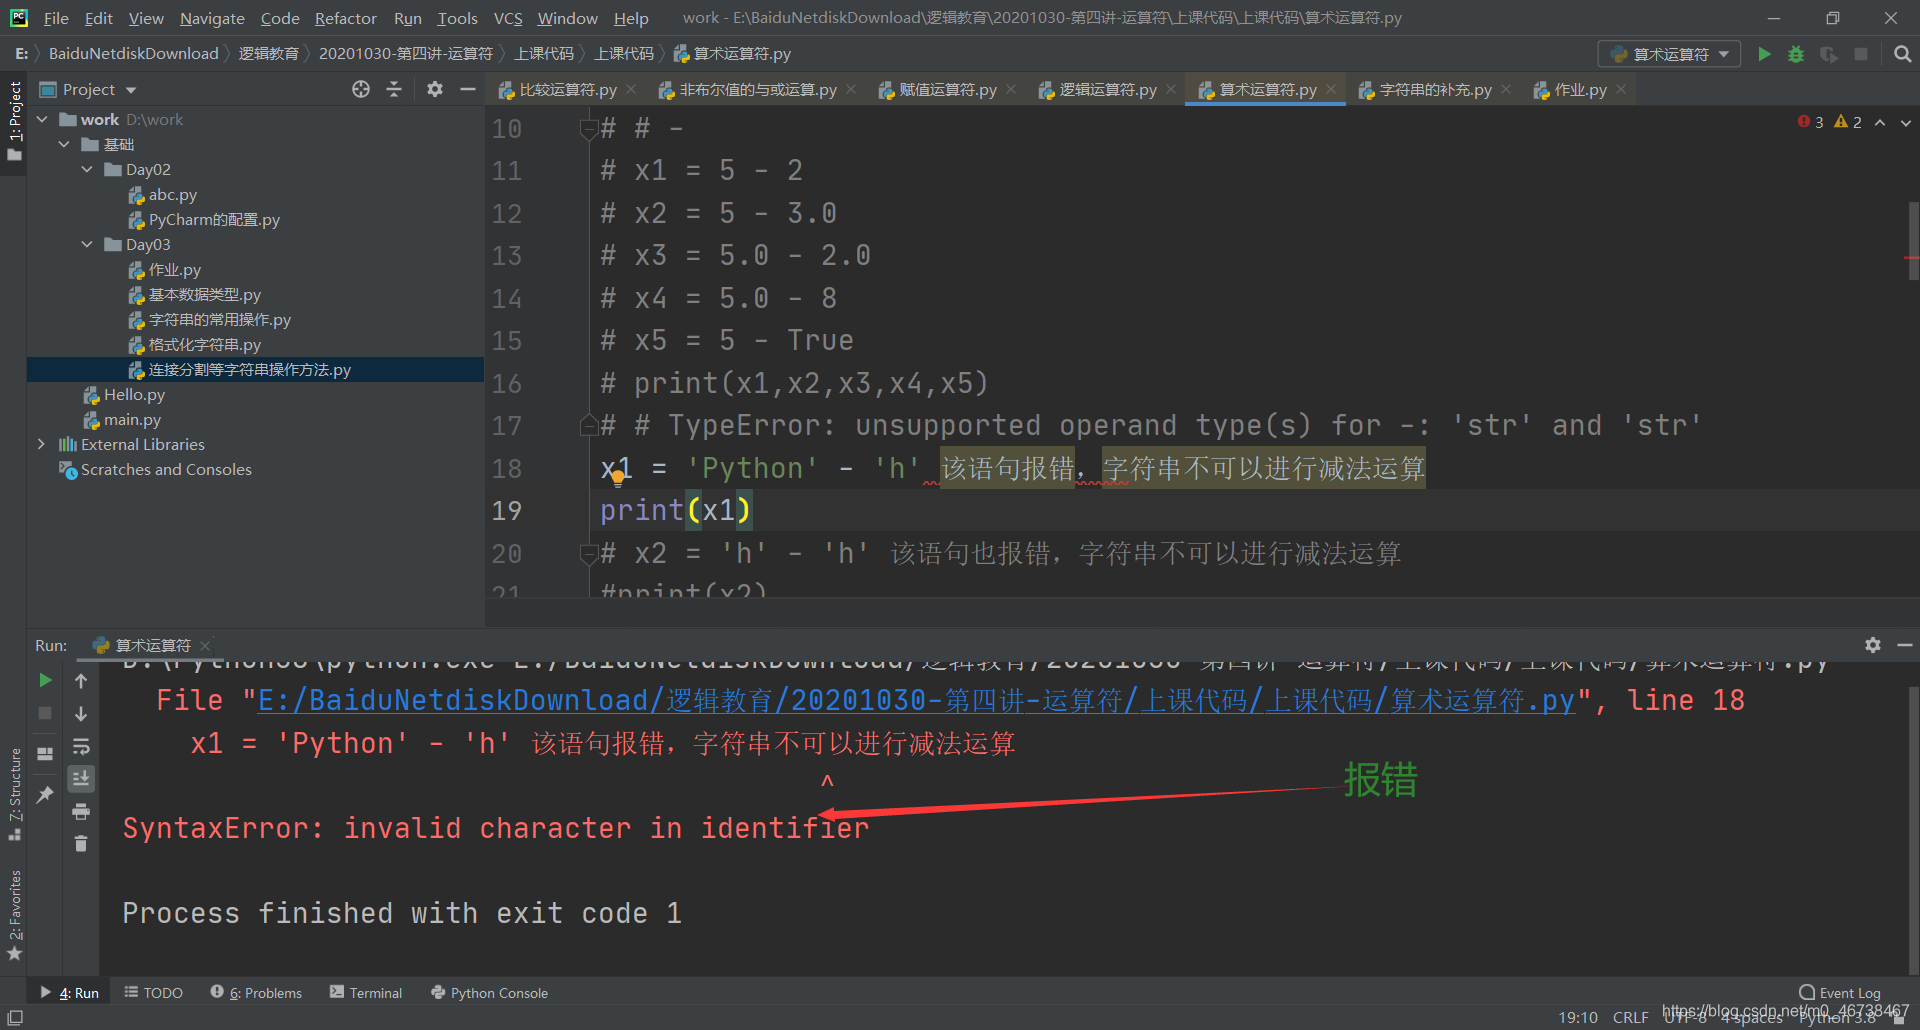Toggle scroll to end in Run console
Viewport: 1920px width, 1030px height.
(81, 778)
